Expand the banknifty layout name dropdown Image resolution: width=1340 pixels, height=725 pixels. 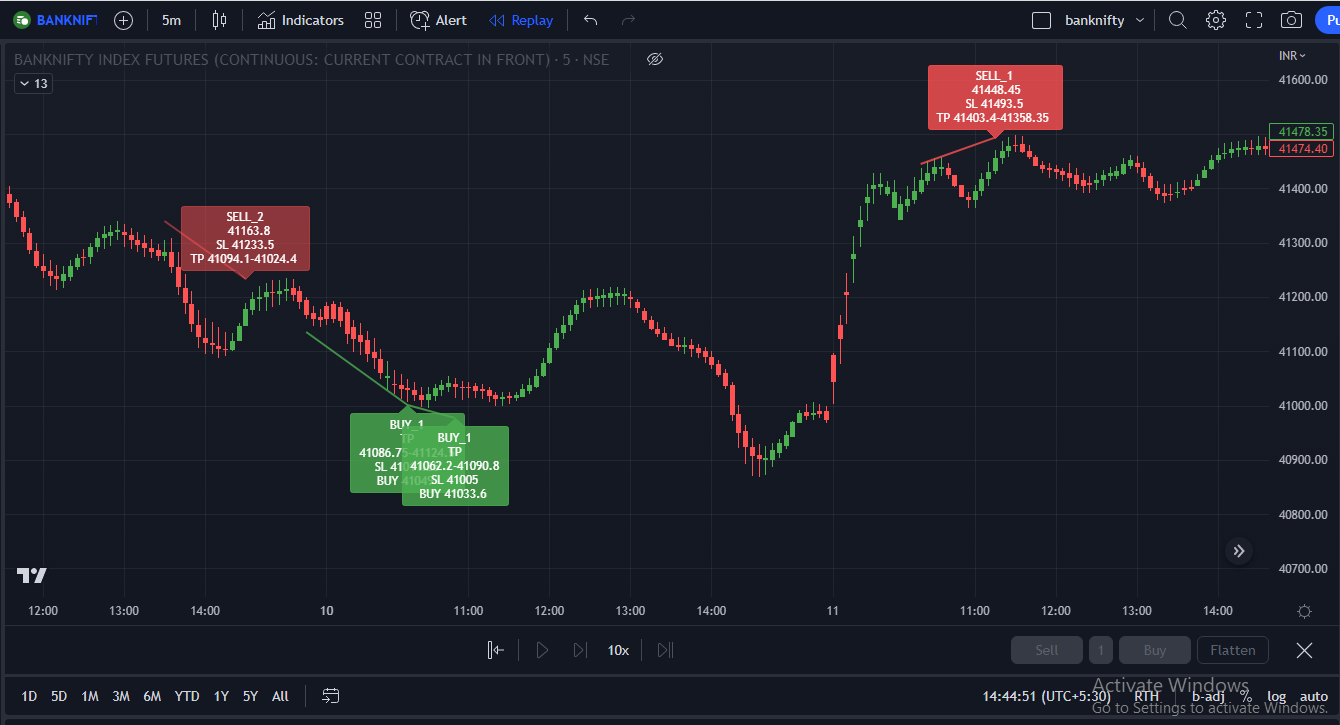click(x=1104, y=20)
